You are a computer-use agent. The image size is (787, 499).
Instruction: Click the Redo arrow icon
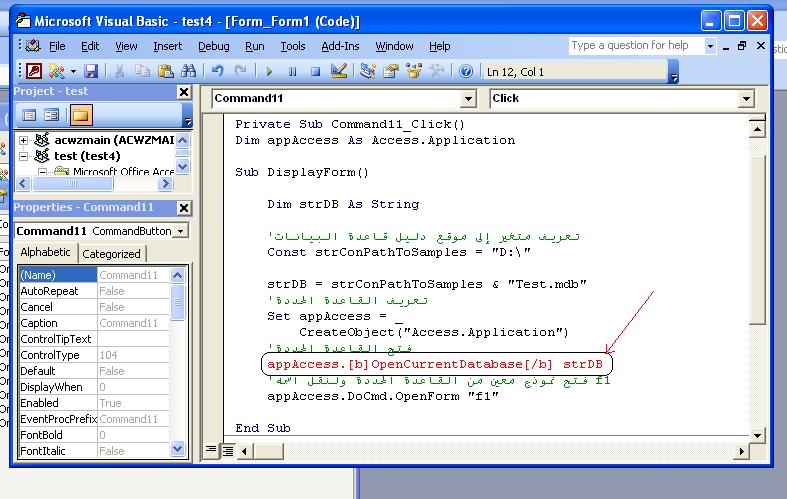point(240,71)
